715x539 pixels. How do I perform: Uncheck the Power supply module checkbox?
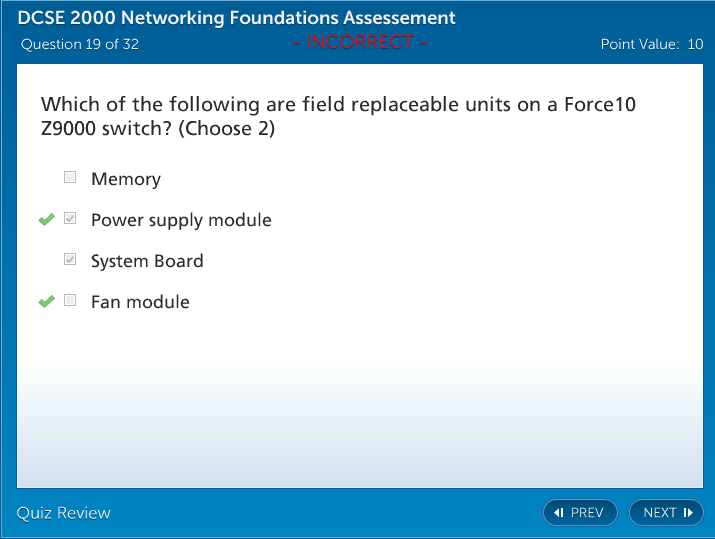point(70,219)
